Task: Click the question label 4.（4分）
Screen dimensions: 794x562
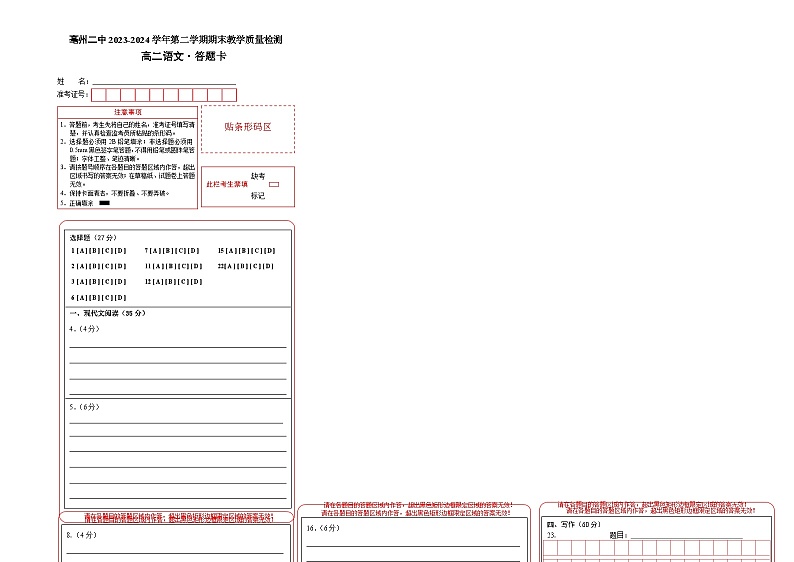Action: tap(84, 329)
